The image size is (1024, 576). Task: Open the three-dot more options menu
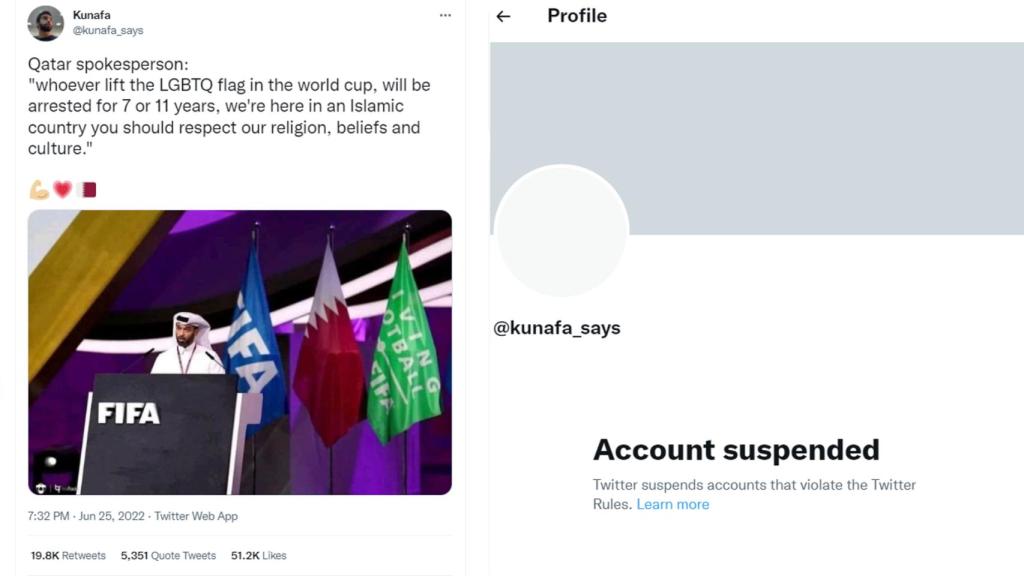[x=445, y=16]
